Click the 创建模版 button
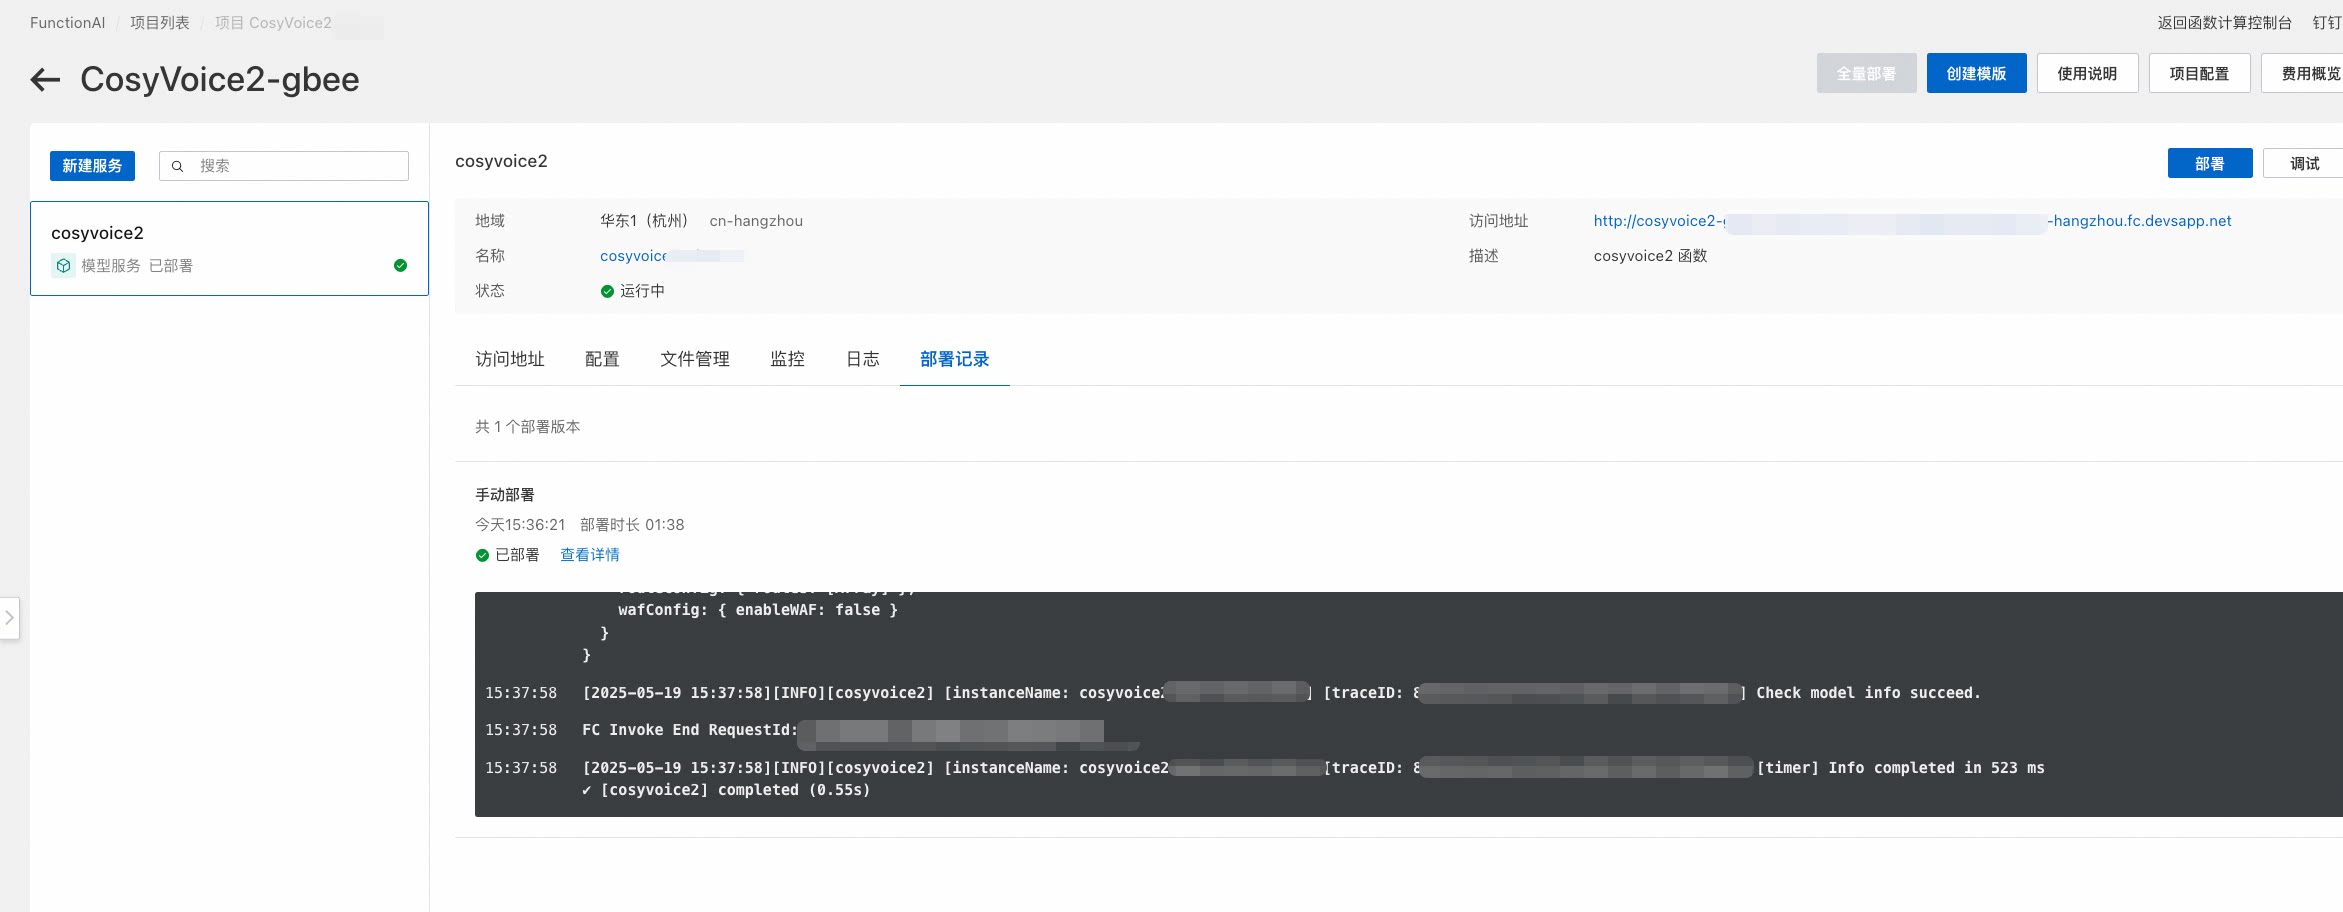This screenshot has width=2343, height=912. click(1976, 74)
